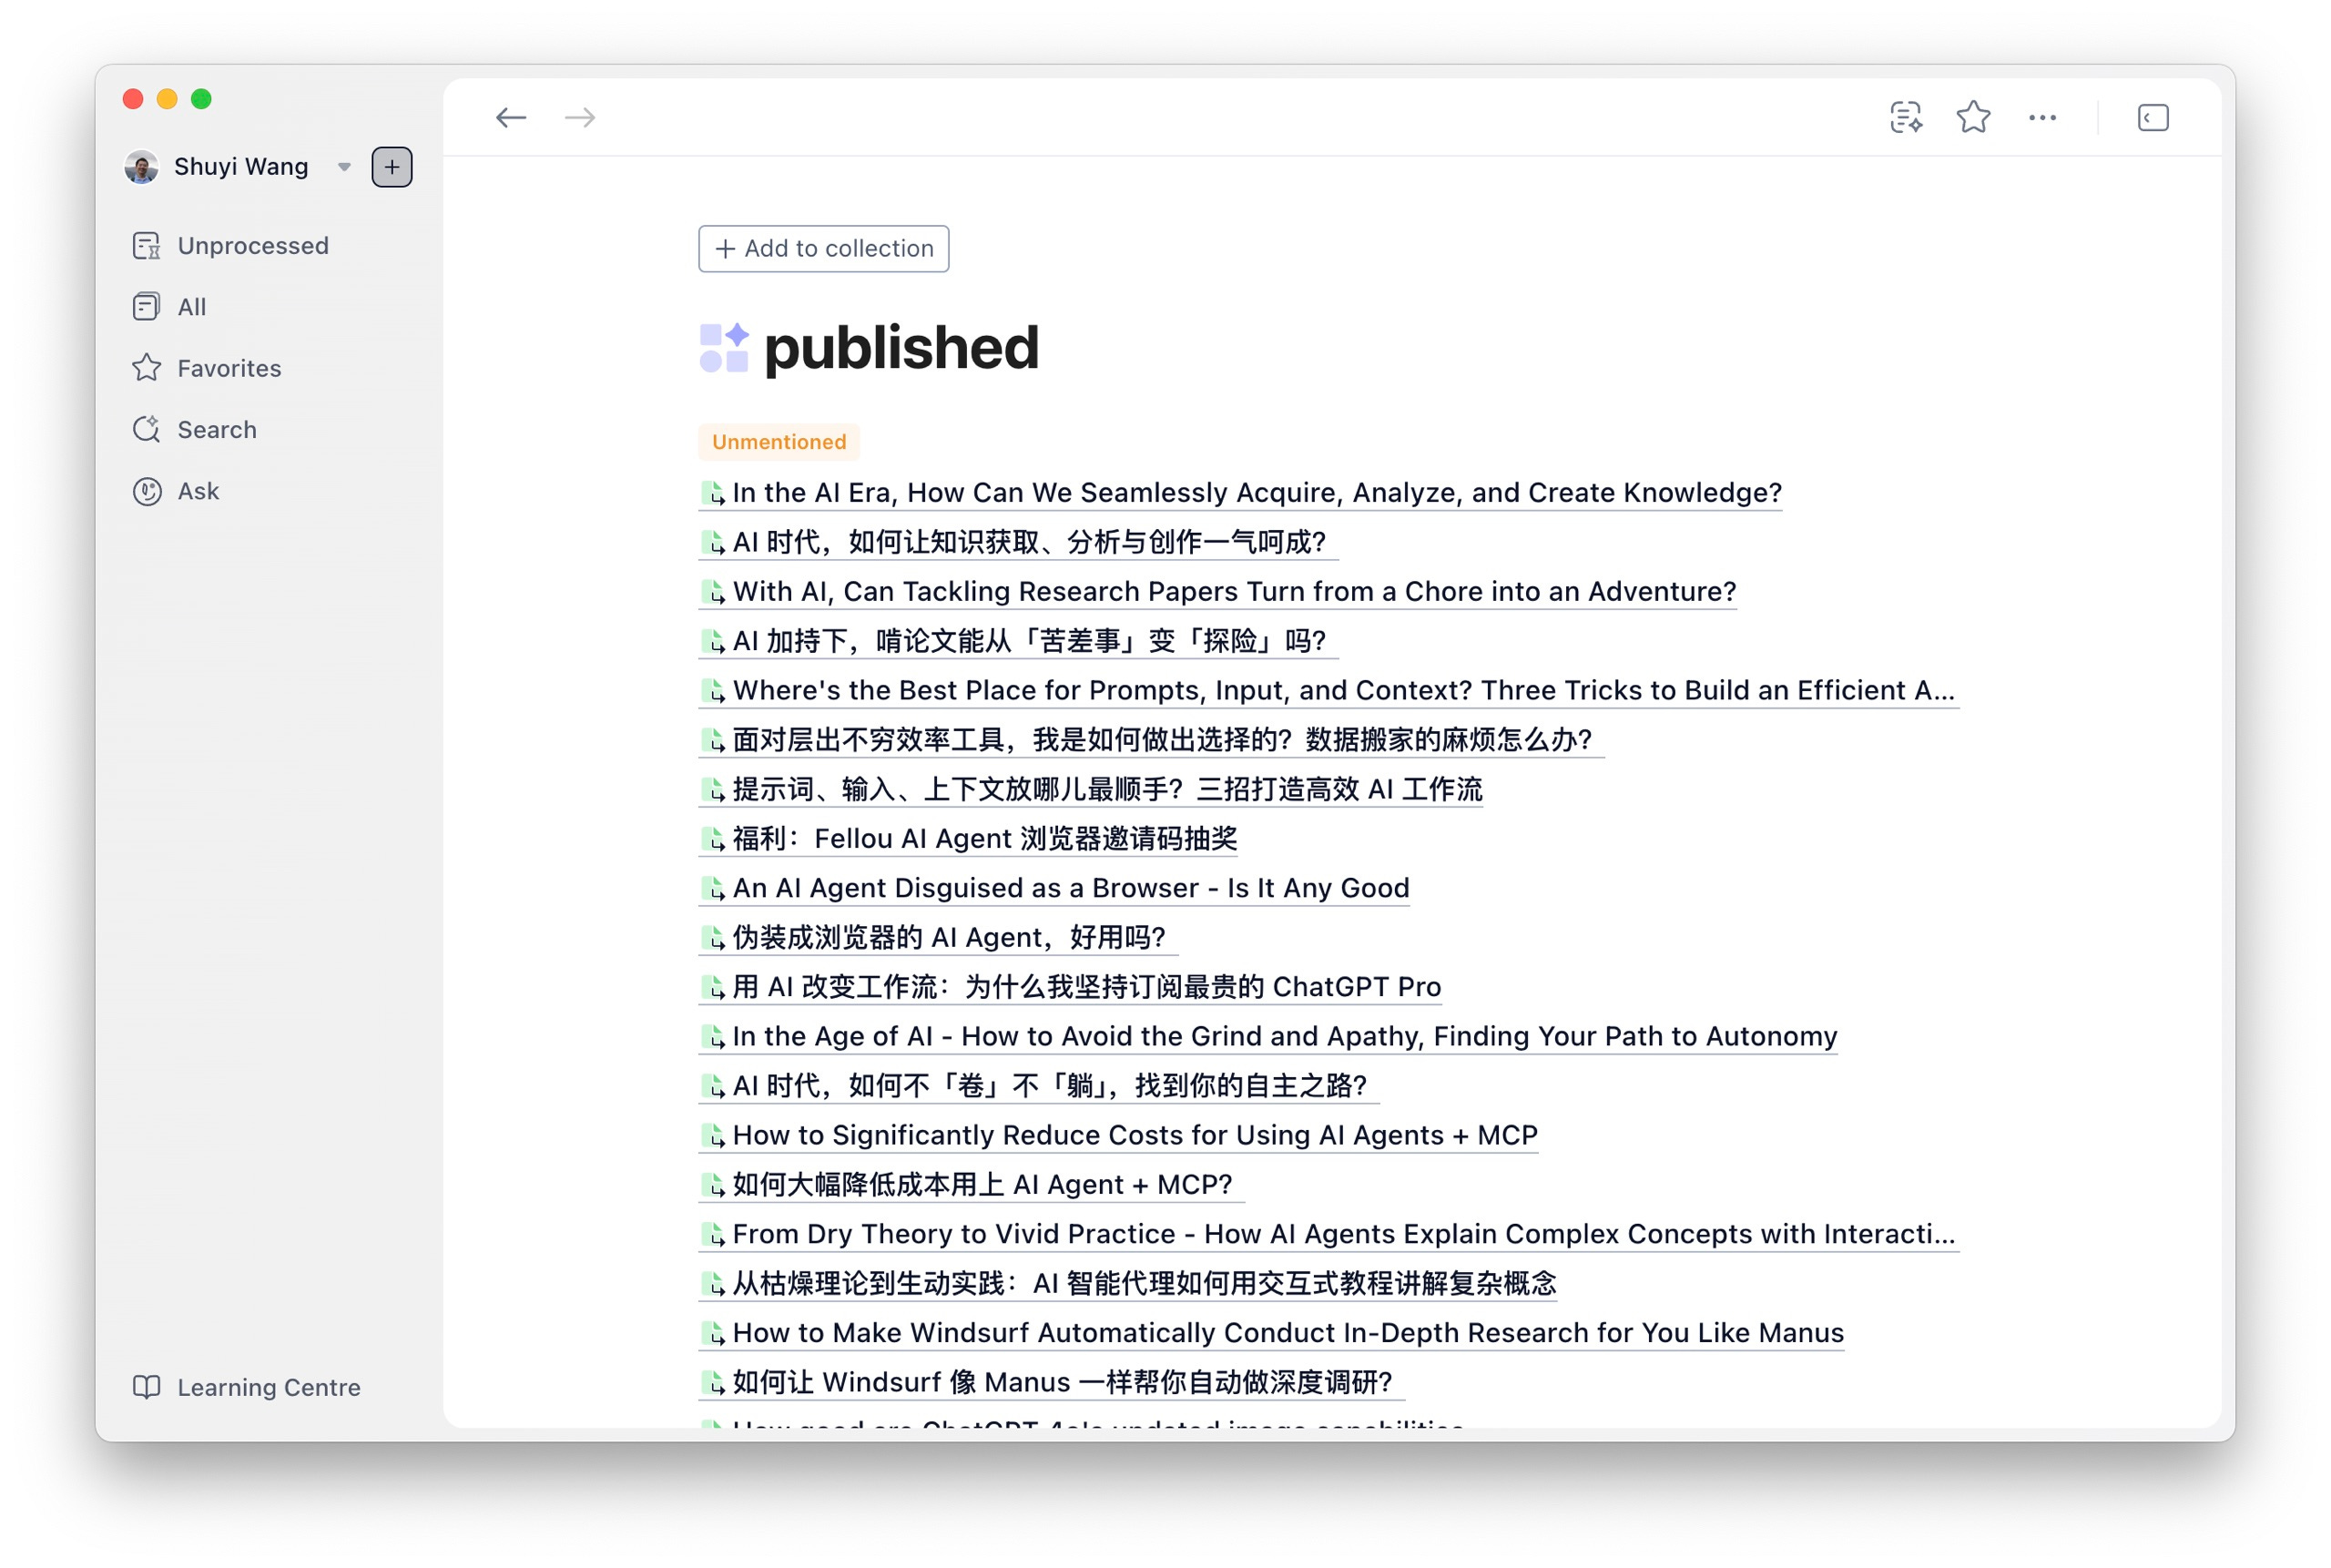This screenshot has height=1568, width=2331.
Task: Open the three-dot more options menu
Action: (x=2042, y=118)
